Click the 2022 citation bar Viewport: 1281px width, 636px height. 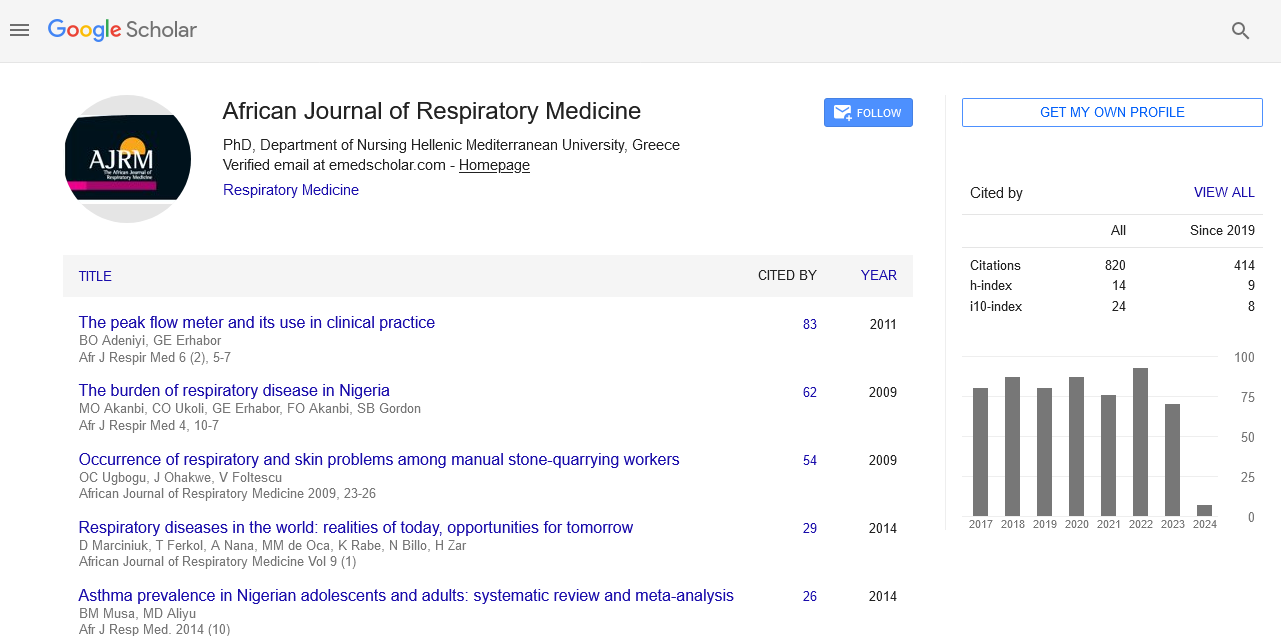(x=1140, y=442)
